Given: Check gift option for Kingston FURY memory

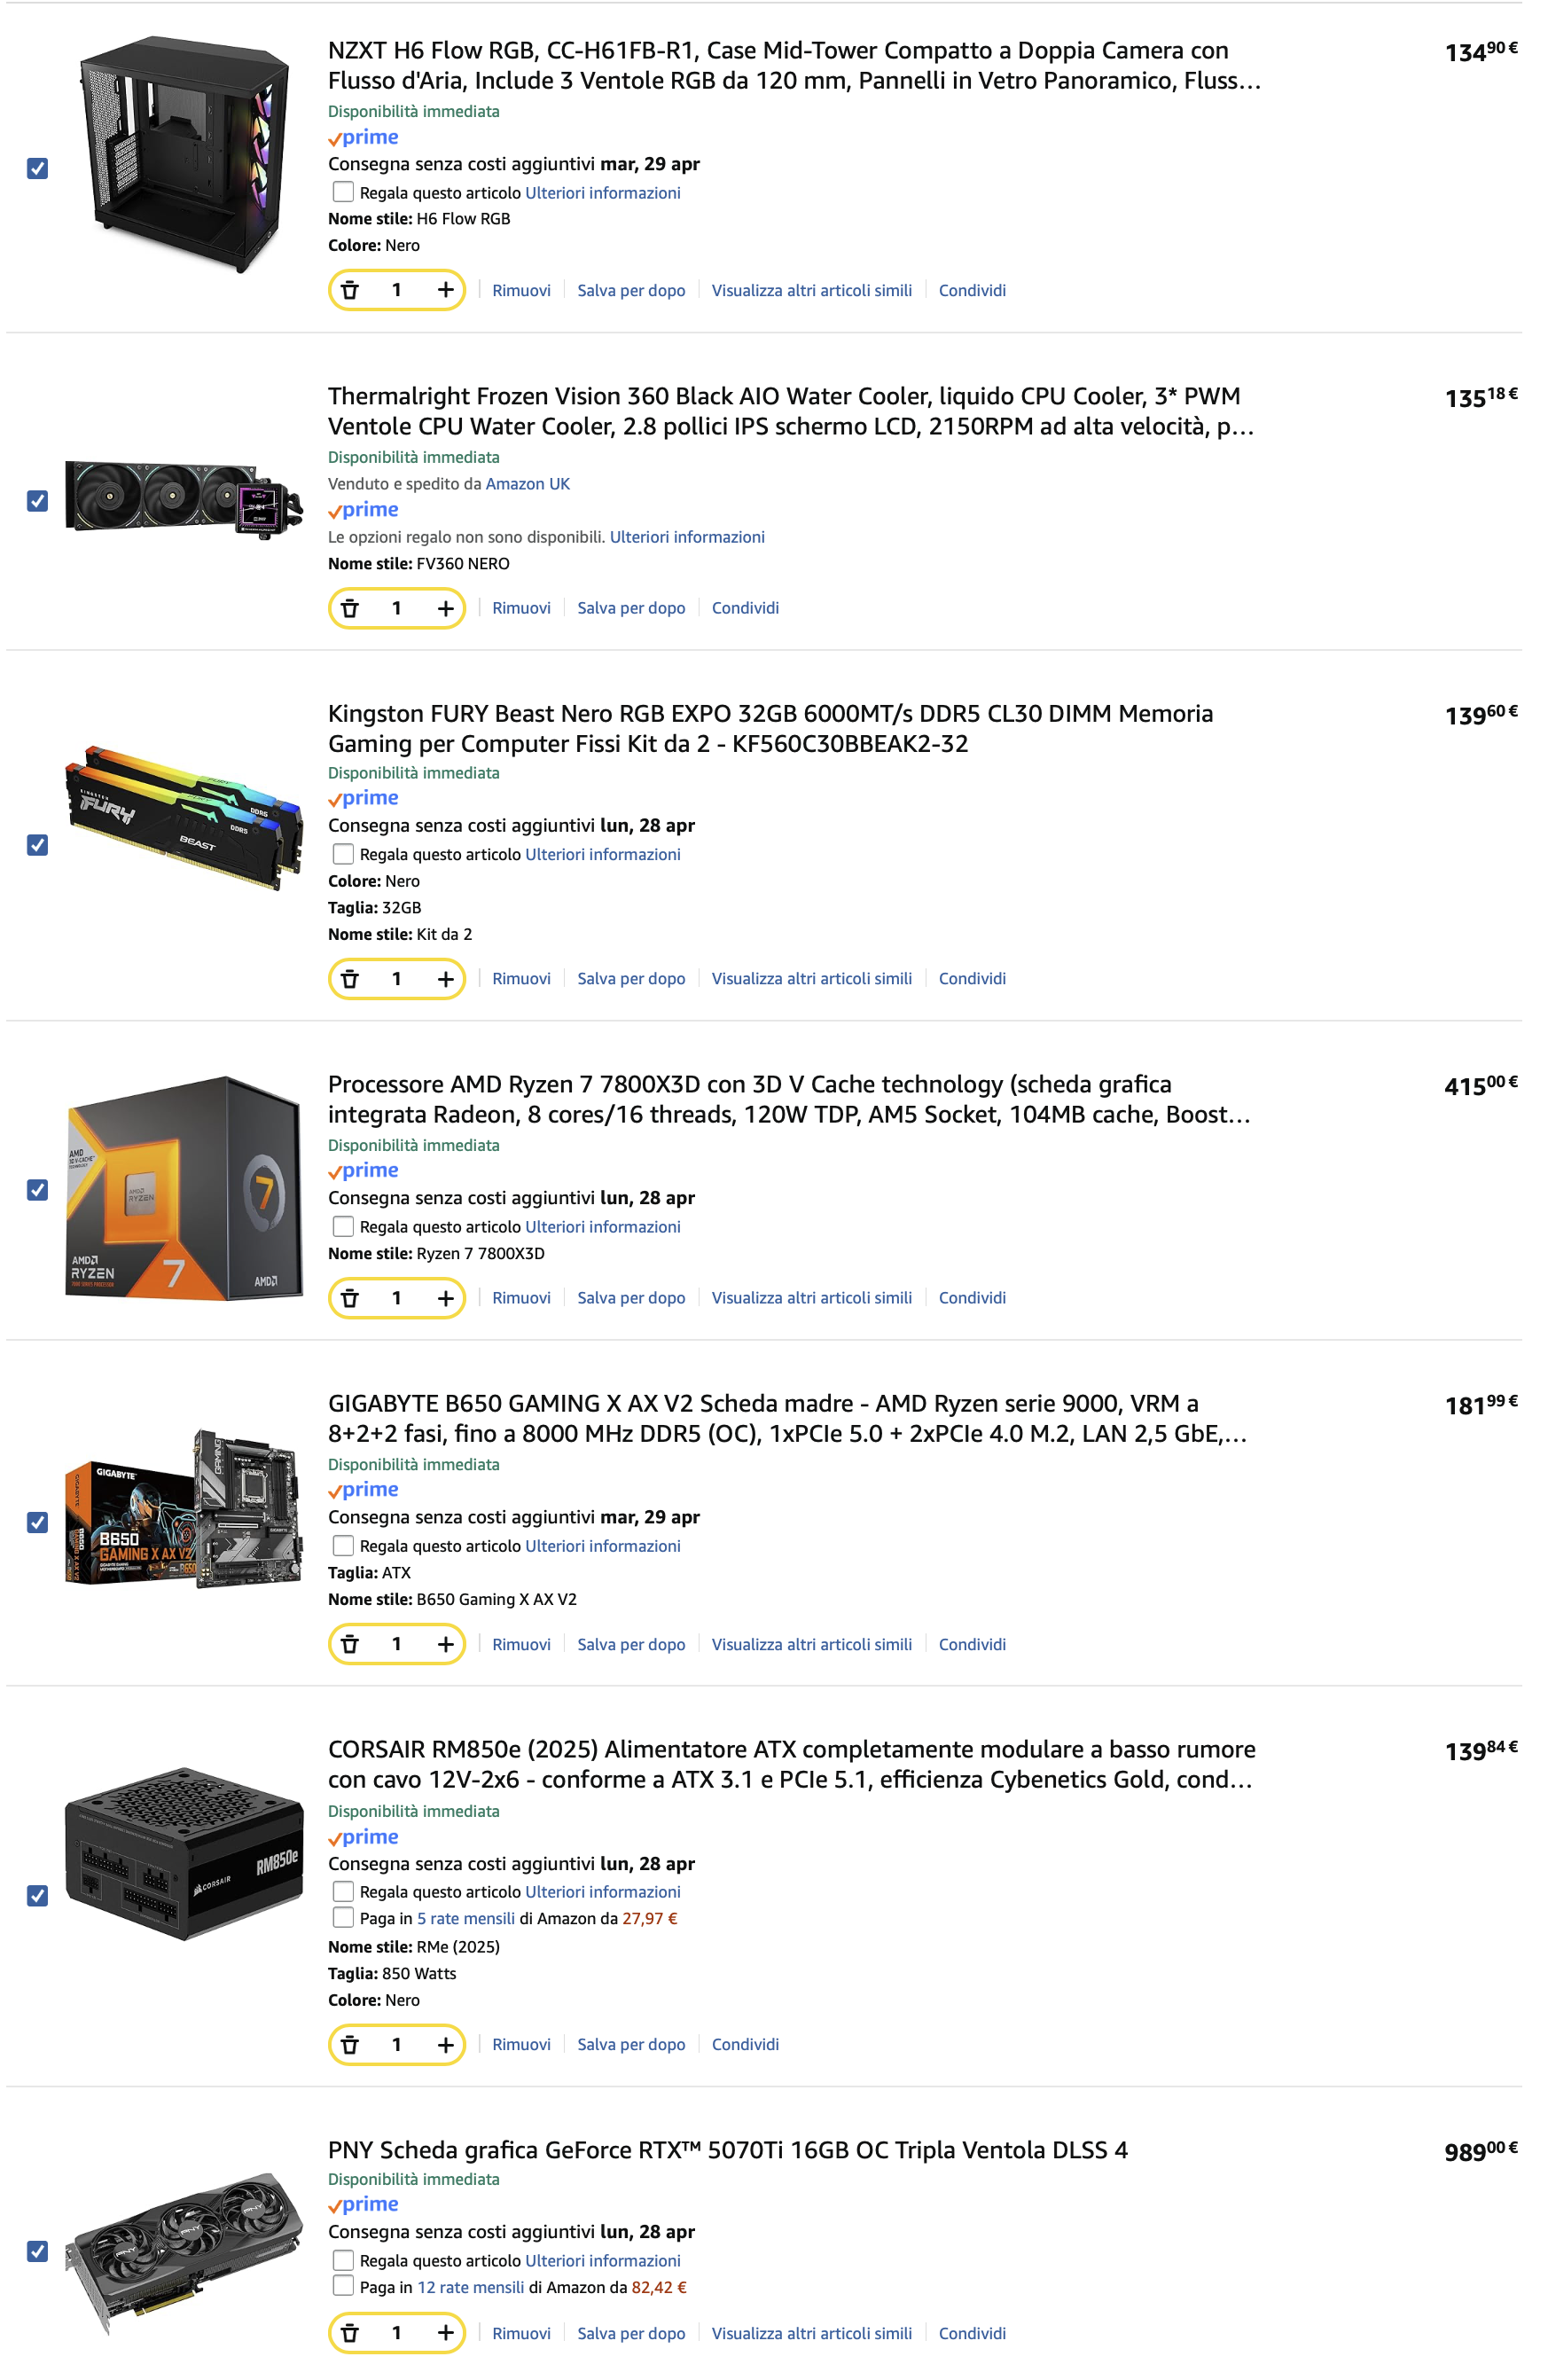Looking at the screenshot, I should tap(343, 854).
